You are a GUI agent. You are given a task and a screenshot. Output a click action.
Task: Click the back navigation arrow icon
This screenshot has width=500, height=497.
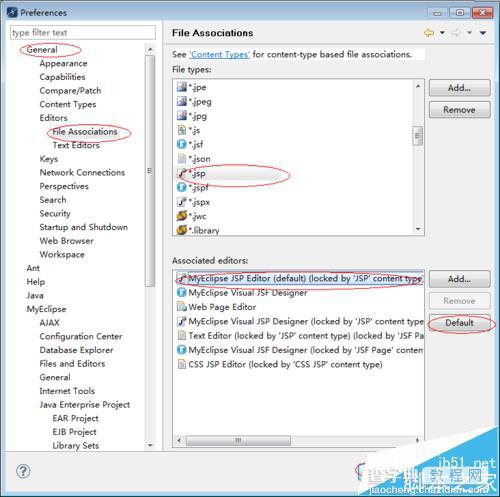[x=429, y=33]
